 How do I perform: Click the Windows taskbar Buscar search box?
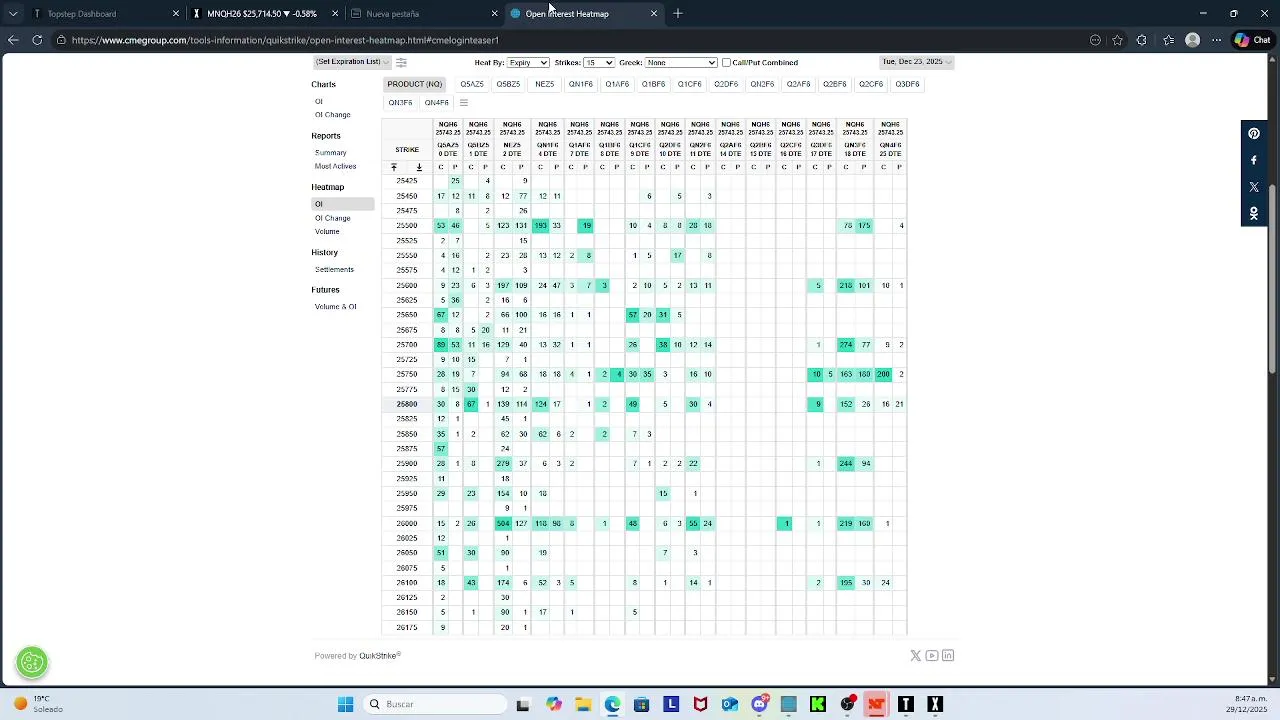[x=435, y=704]
